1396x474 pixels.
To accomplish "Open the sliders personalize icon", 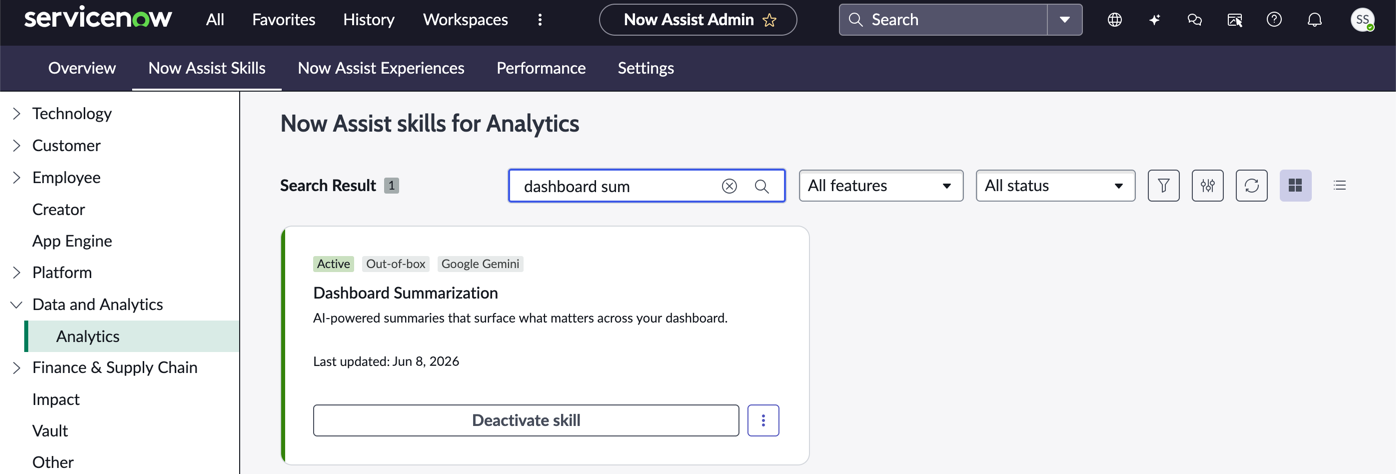I will (1208, 186).
